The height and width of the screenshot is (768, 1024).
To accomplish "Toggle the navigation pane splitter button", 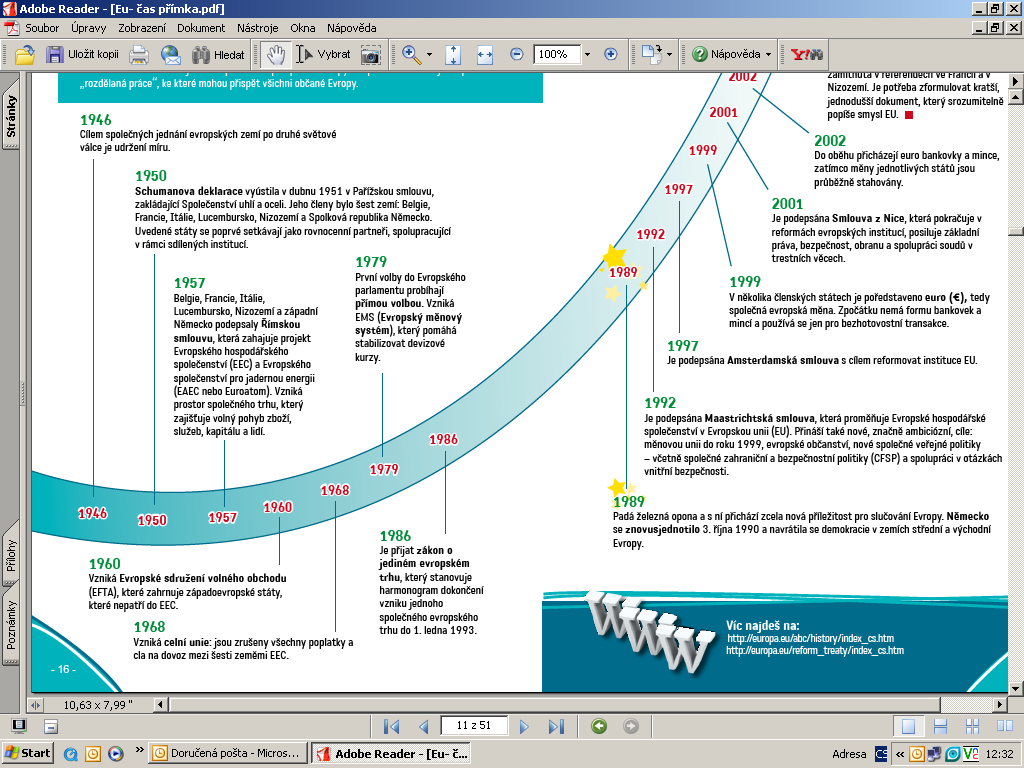I will 35,705.
